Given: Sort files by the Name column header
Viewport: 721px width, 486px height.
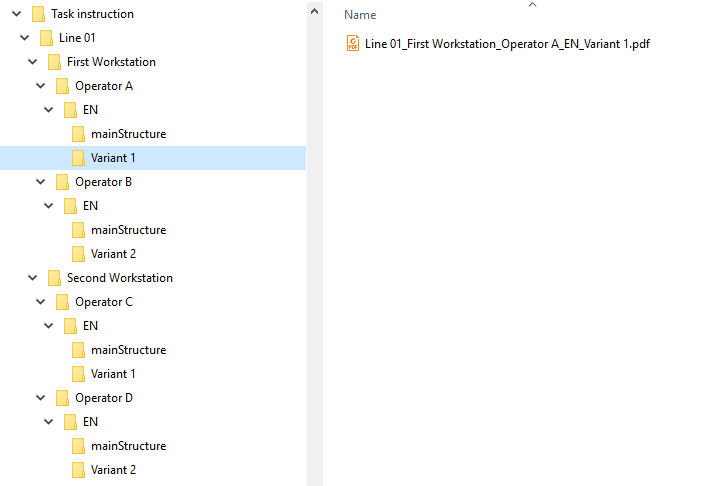Looking at the screenshot, I should (x=360, y=15).
